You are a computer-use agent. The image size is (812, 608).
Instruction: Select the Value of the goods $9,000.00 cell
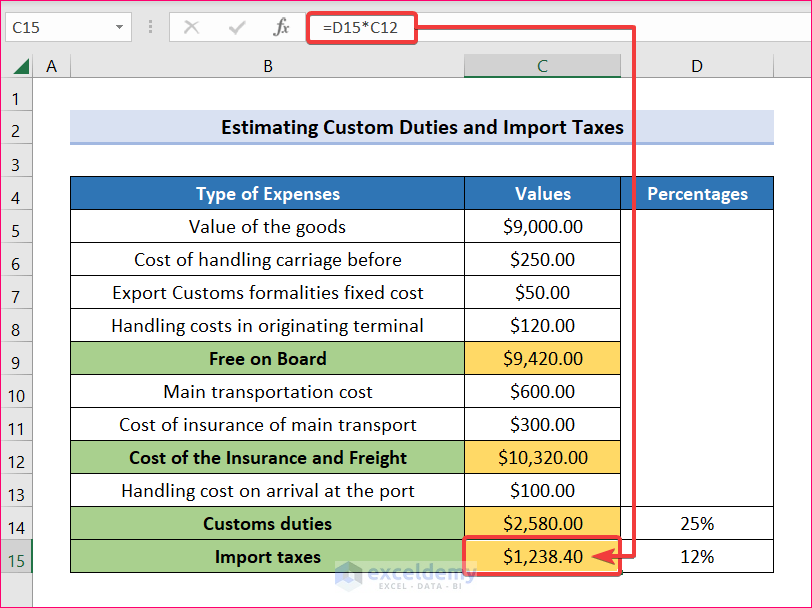542,227
